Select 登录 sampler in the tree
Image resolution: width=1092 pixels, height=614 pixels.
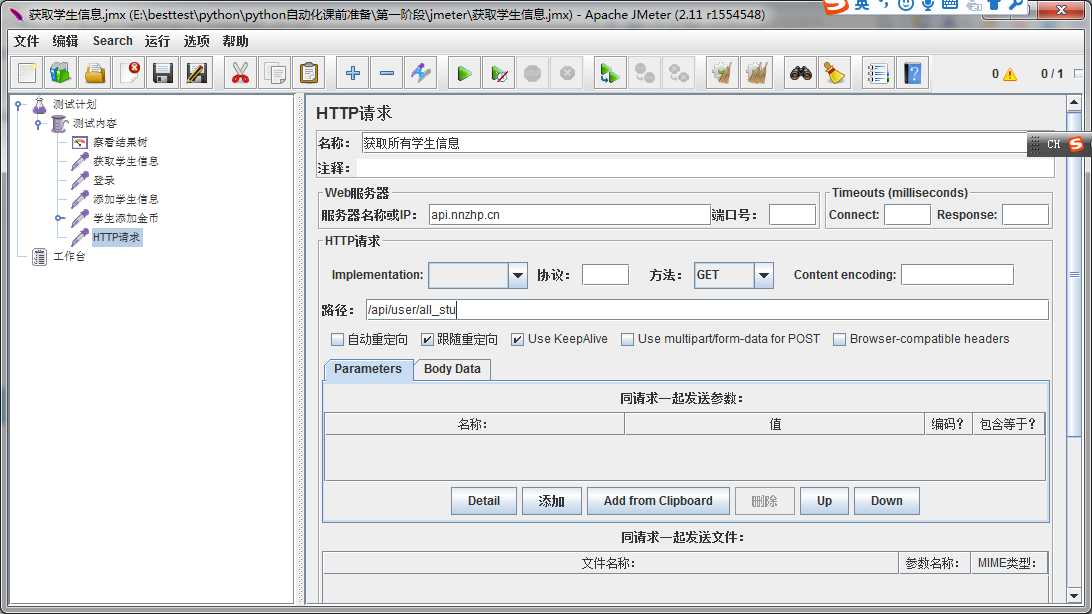click(104, 180)
